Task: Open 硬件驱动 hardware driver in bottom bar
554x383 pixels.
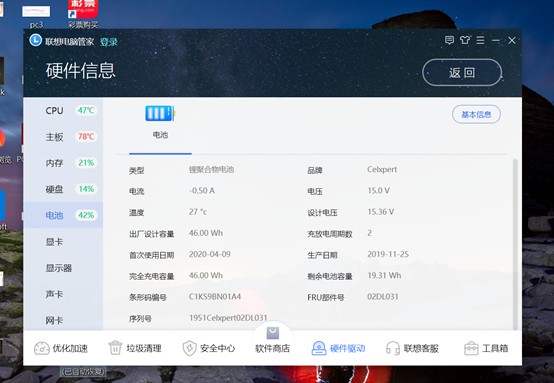Action: (x=338, y=348)
